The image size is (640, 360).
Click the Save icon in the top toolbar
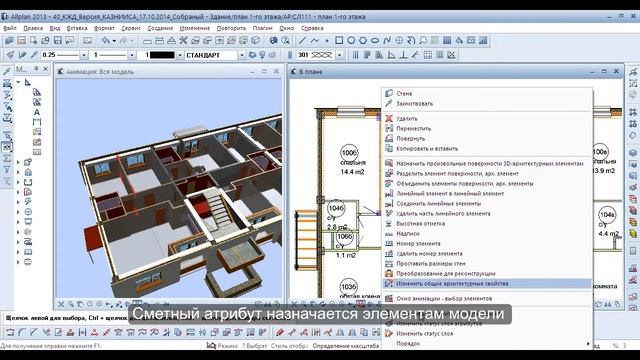58,40
